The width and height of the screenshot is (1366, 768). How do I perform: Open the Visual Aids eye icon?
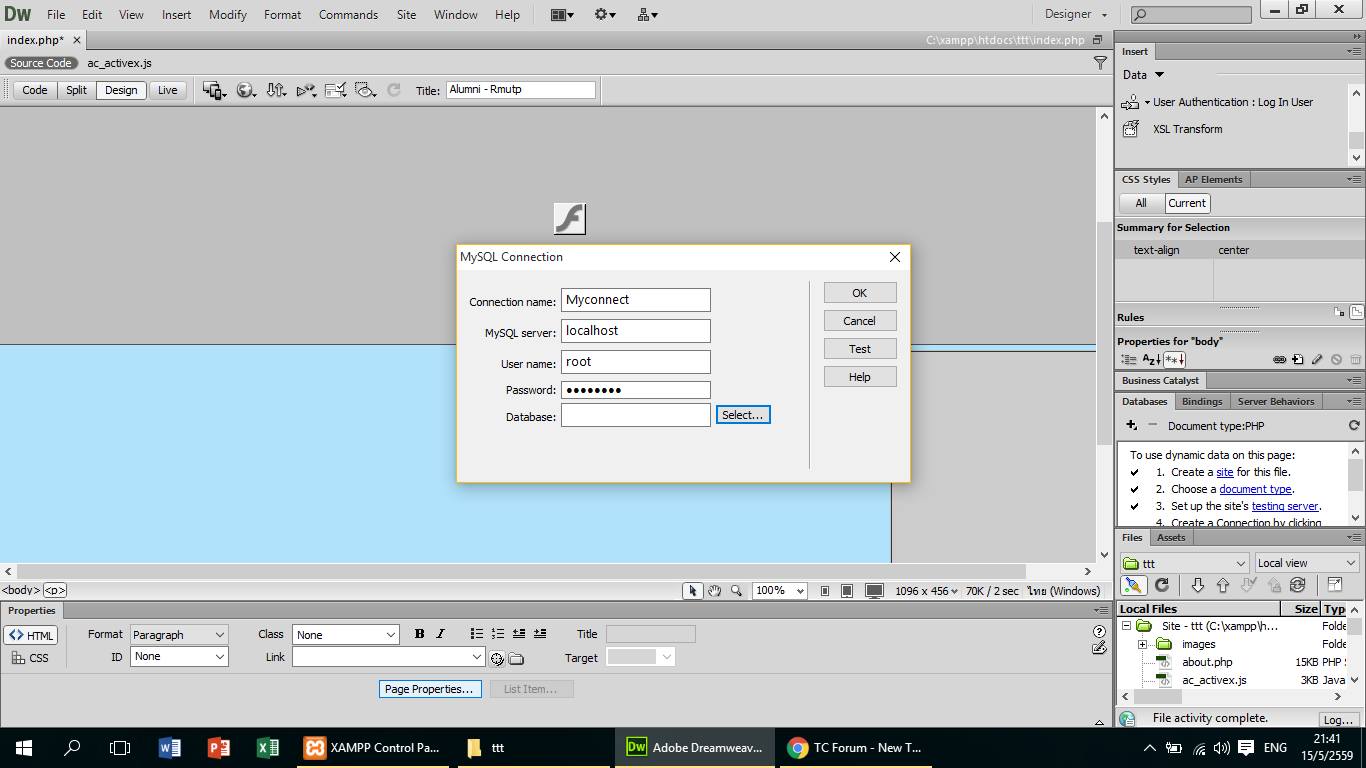click(x=366, y=90)
